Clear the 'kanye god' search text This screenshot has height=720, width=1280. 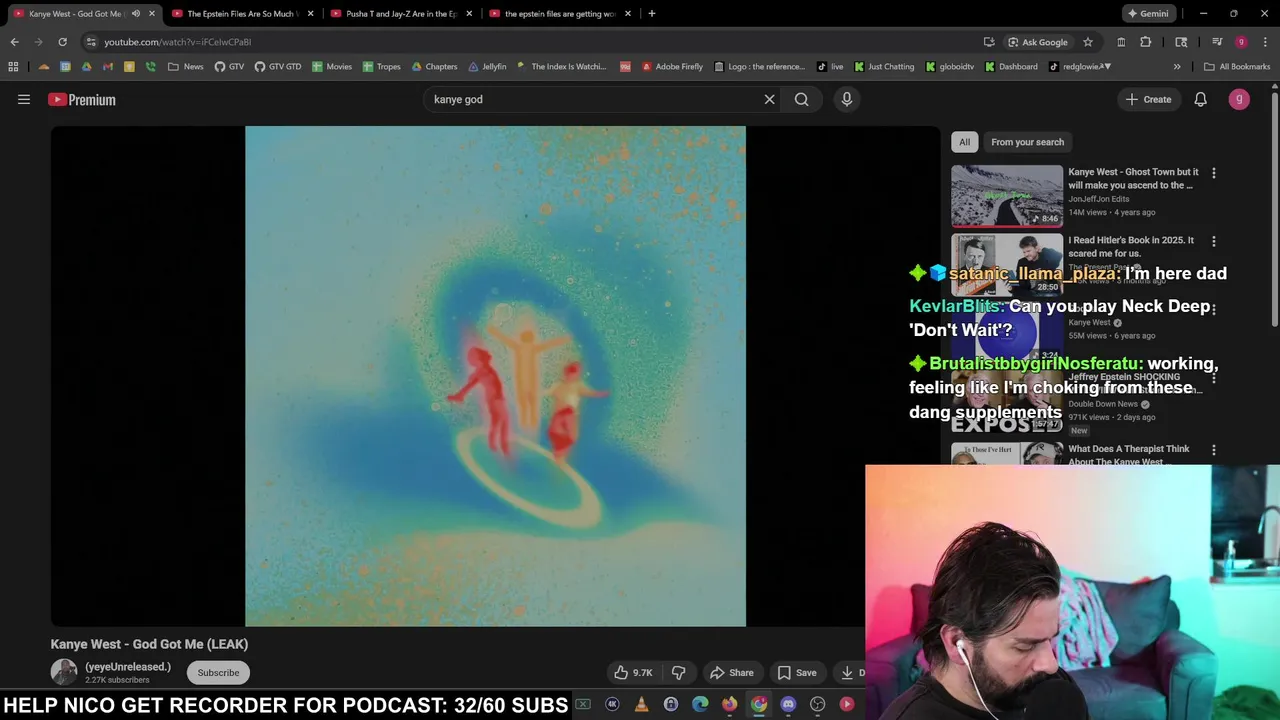click(769, 99)
